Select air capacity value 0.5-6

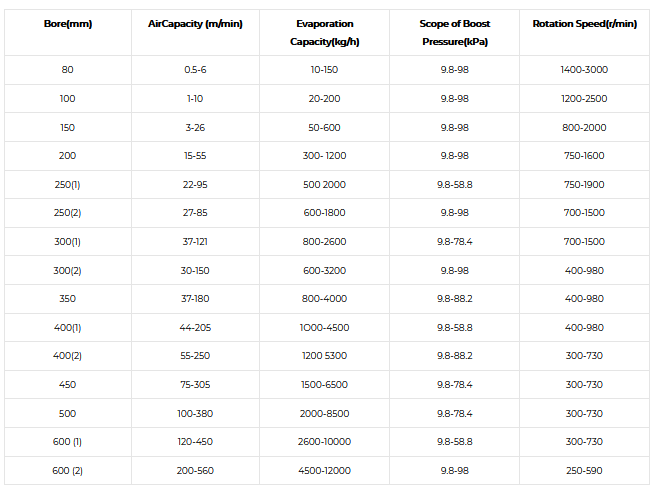click(195, 70)
